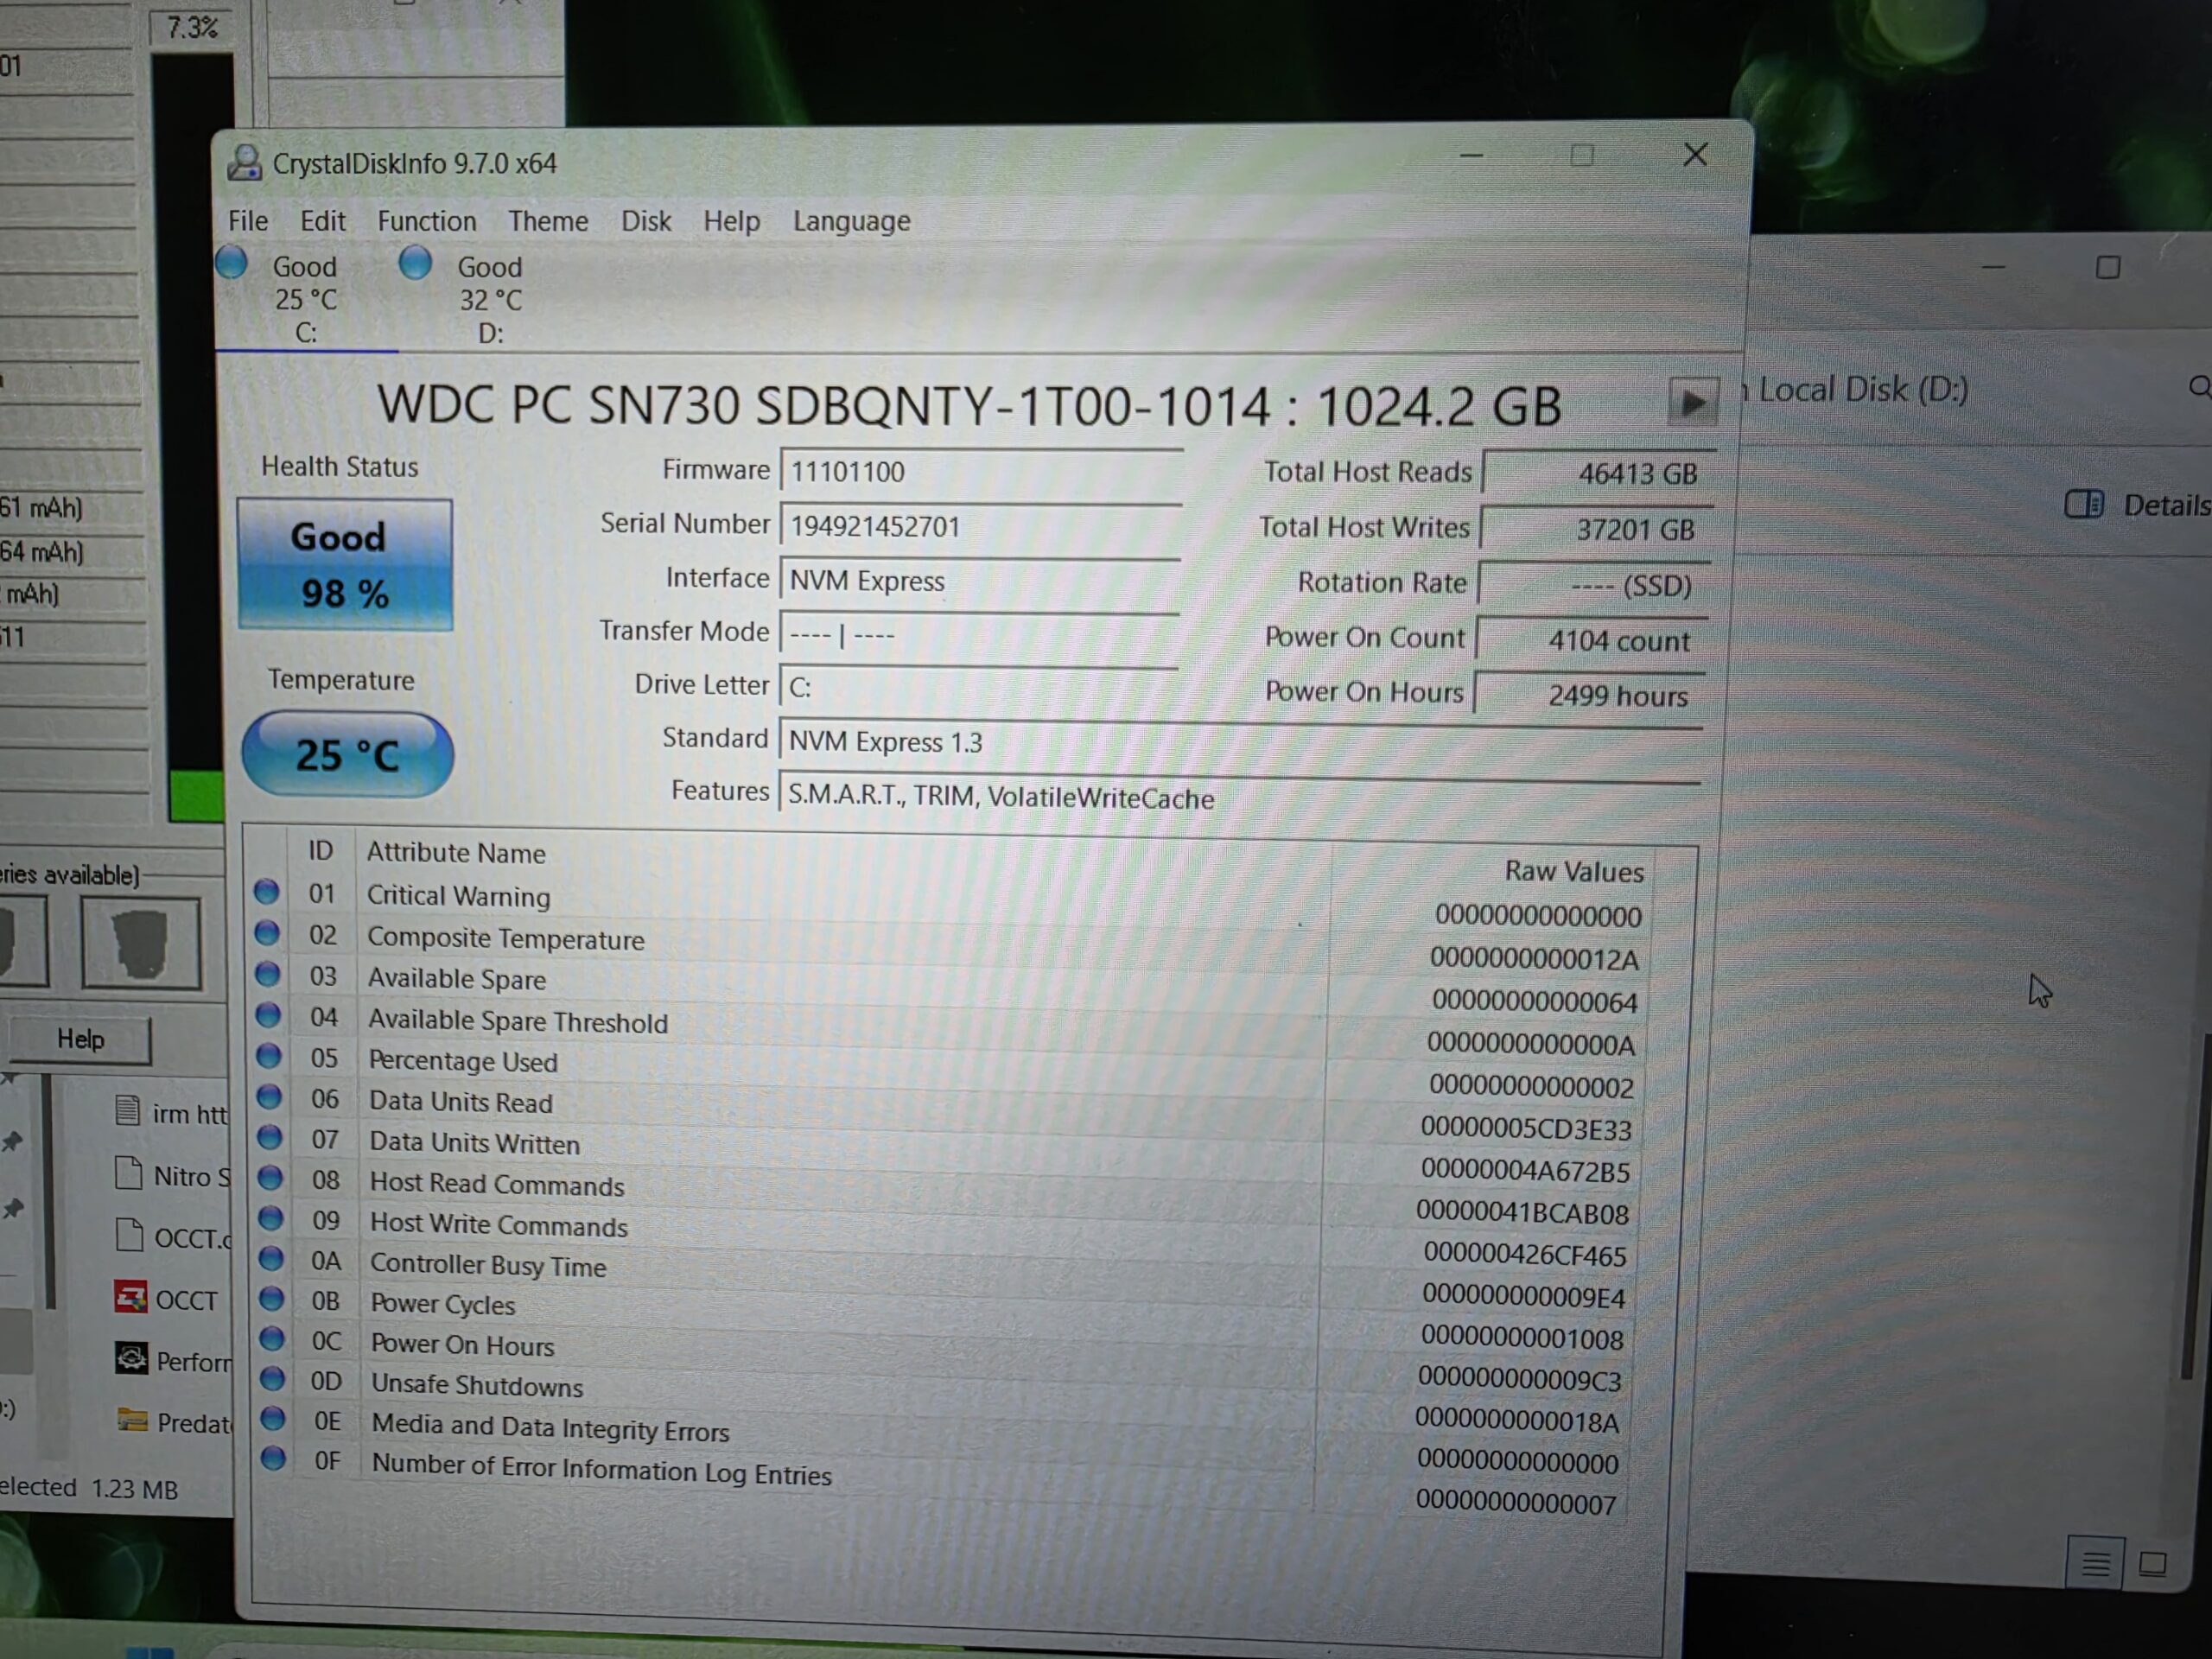Click the next disk arrow button
This screenshot has width=2212, height=1659.
click(x=1693, y=403)
